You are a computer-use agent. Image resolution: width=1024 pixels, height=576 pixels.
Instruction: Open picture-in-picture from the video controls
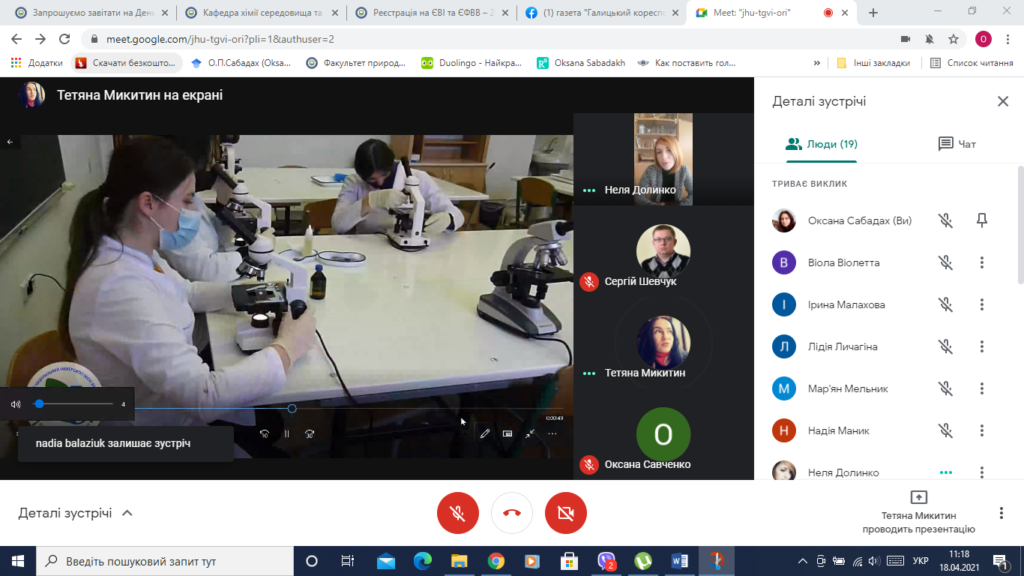coord(507,434)
